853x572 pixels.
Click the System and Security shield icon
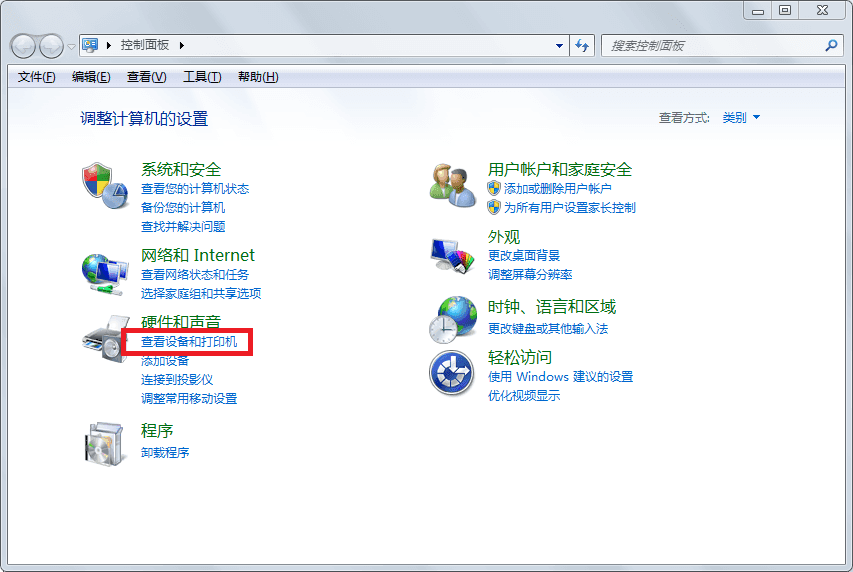[x=105, y=185]
